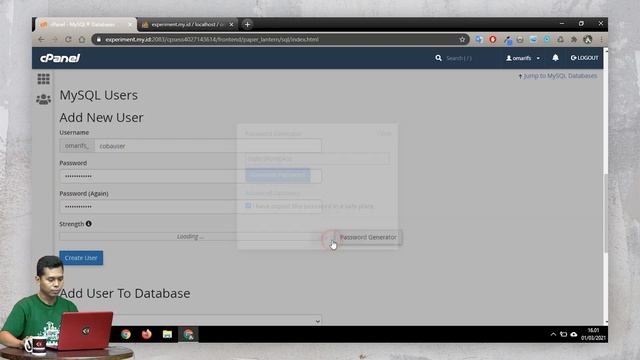This screenshot has height=360, width=640.
Task: Click the Strength info icon
Action: coord(89,224)
